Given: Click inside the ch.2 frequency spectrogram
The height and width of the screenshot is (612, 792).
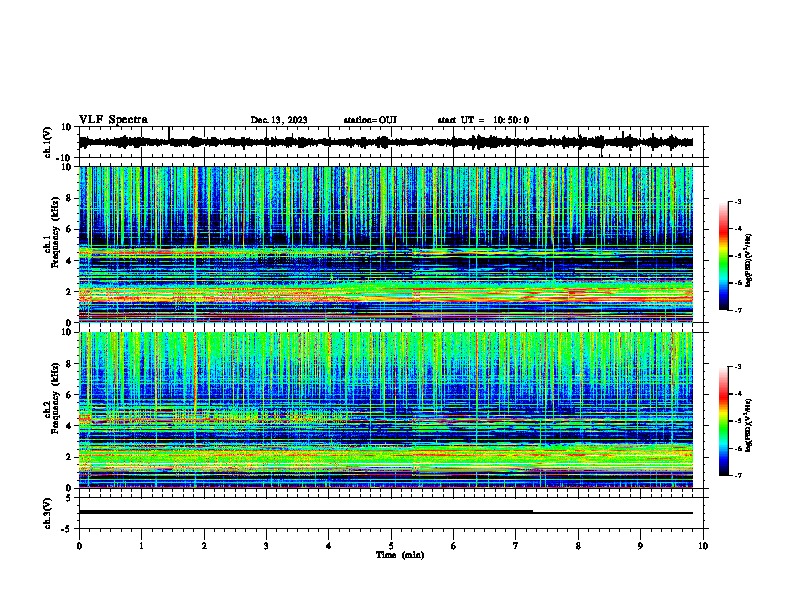Looking at the screenshot, I should coord(386,410).
